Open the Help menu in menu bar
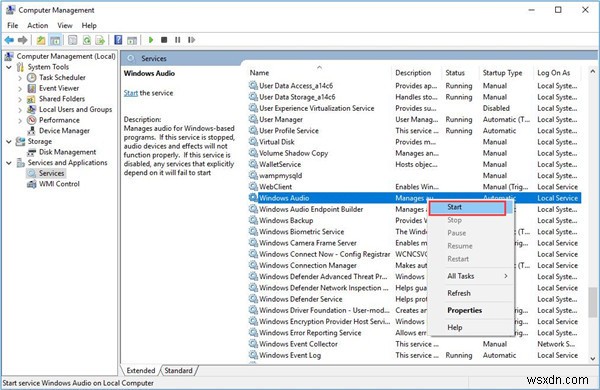The height and width of the screenshot is (390, 600). [x=89, y=26]
